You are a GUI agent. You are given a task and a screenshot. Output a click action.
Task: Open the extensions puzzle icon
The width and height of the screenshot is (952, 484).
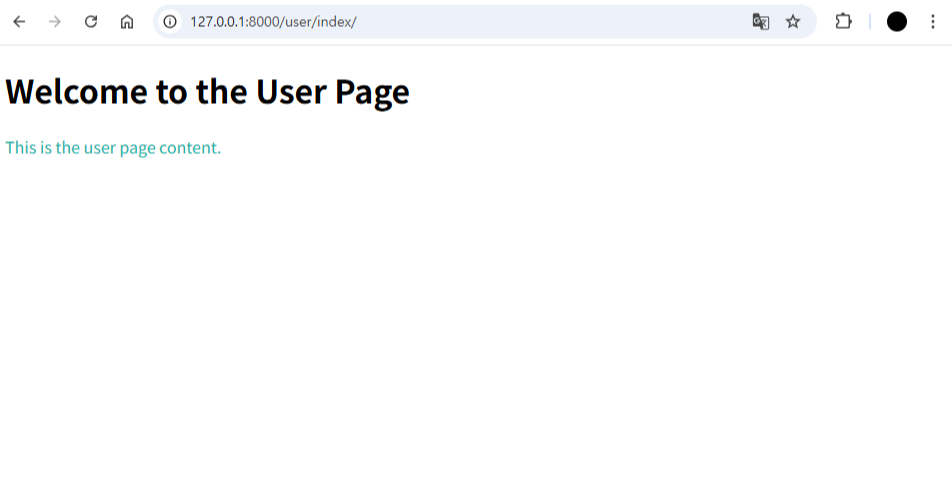(x=843, y=22)
